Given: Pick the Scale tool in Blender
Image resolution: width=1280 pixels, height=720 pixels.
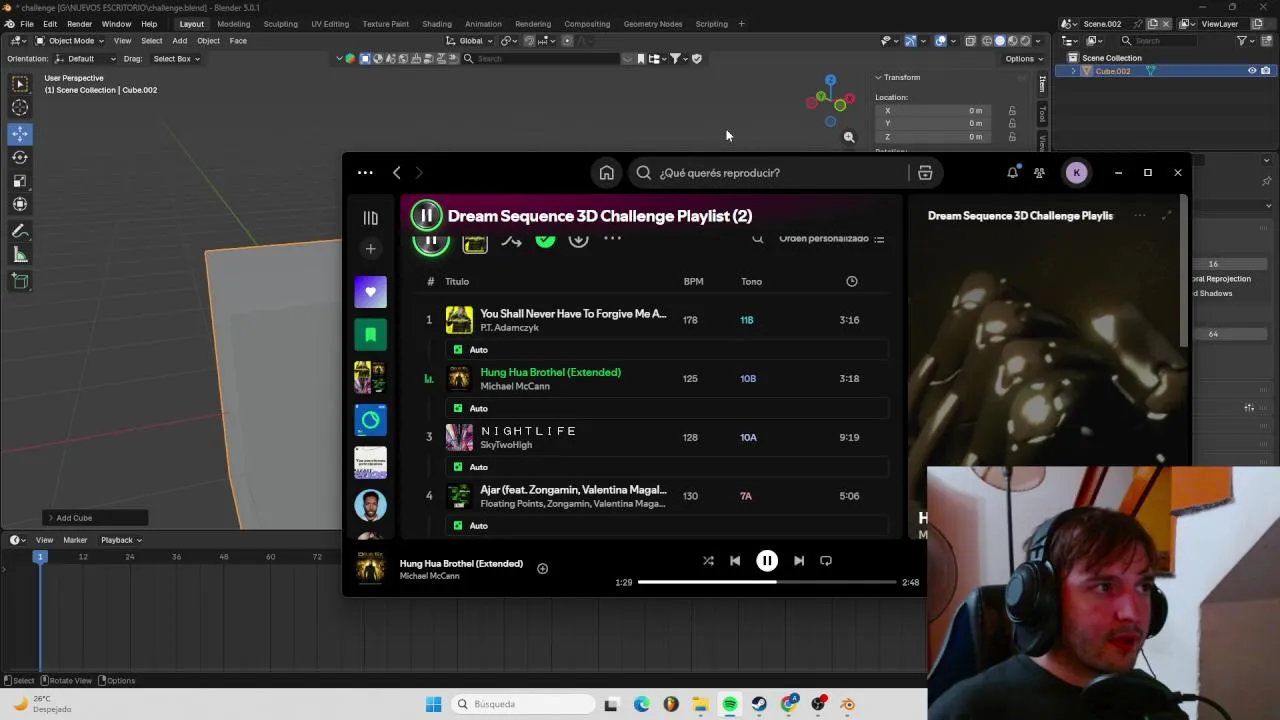Looking at the screenshot, I should pos(20,181).
